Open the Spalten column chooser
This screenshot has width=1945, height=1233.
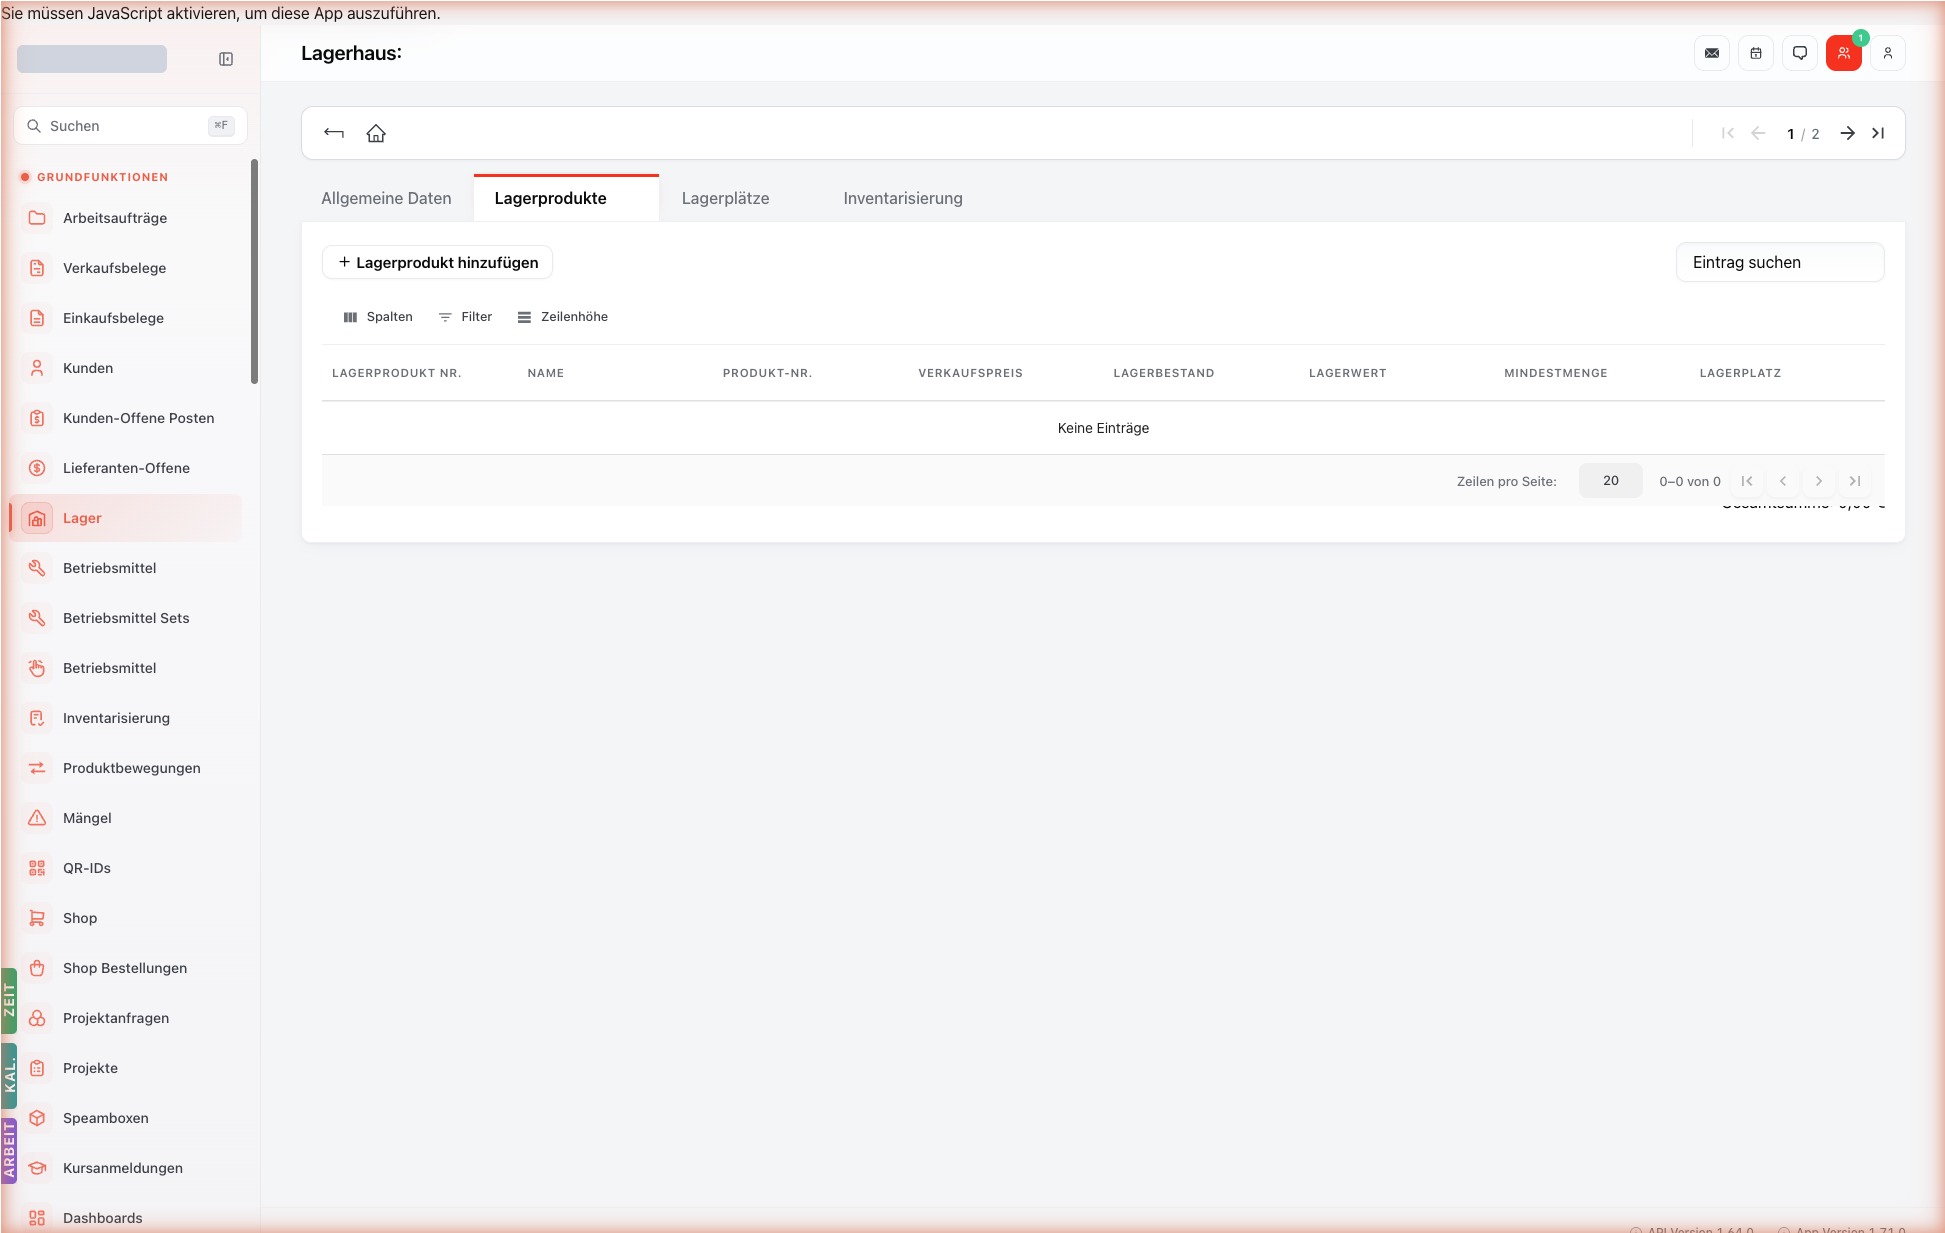[x=378, y=317]
